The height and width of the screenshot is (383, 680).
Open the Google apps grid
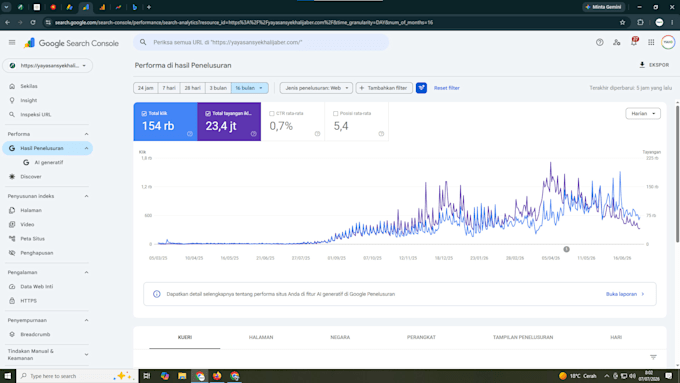click(651, 43)
